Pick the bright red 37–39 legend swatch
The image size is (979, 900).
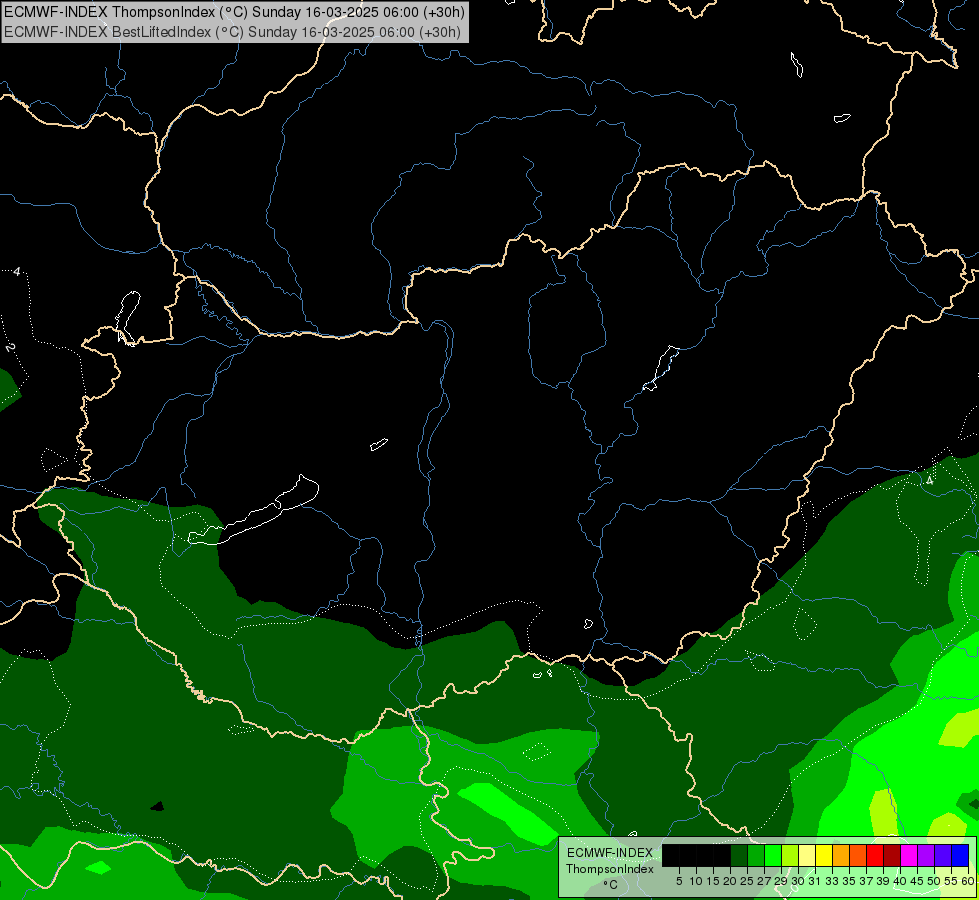tap(875, 855)
